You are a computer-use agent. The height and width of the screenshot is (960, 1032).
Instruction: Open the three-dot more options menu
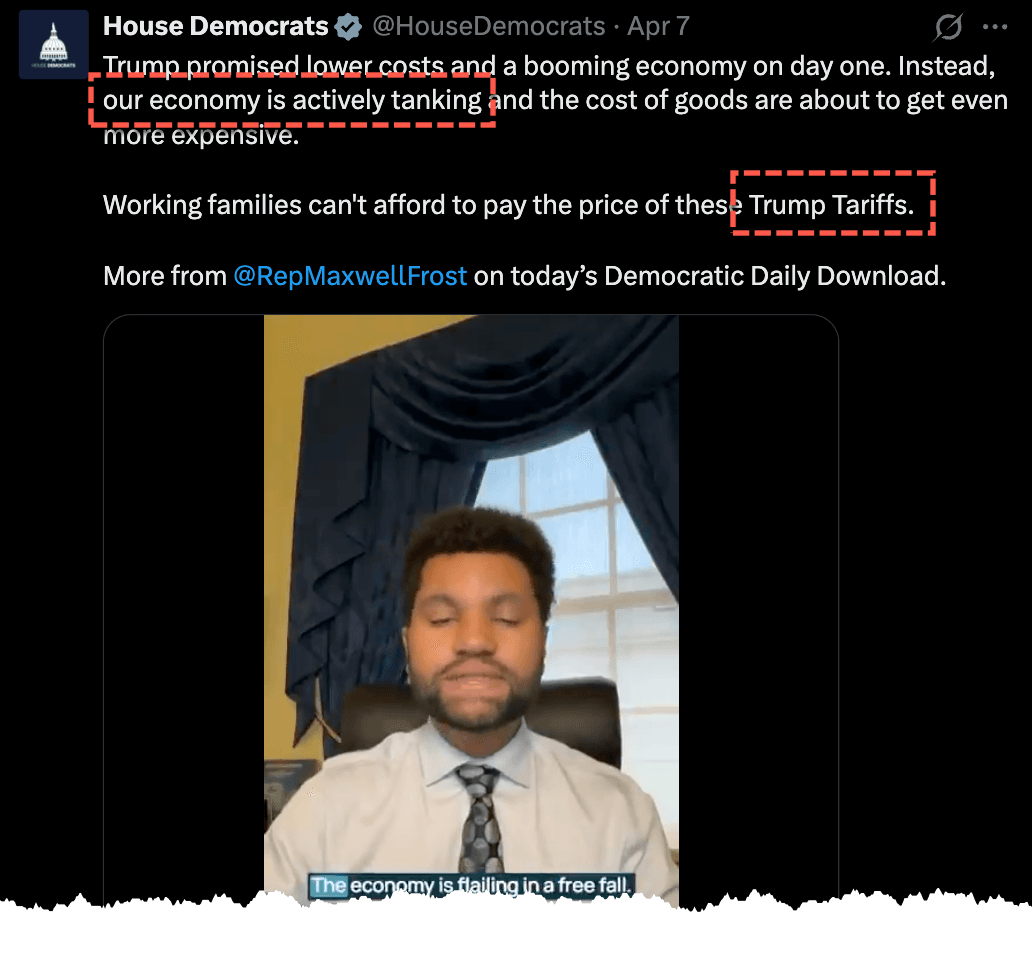[x=994, y=27]
